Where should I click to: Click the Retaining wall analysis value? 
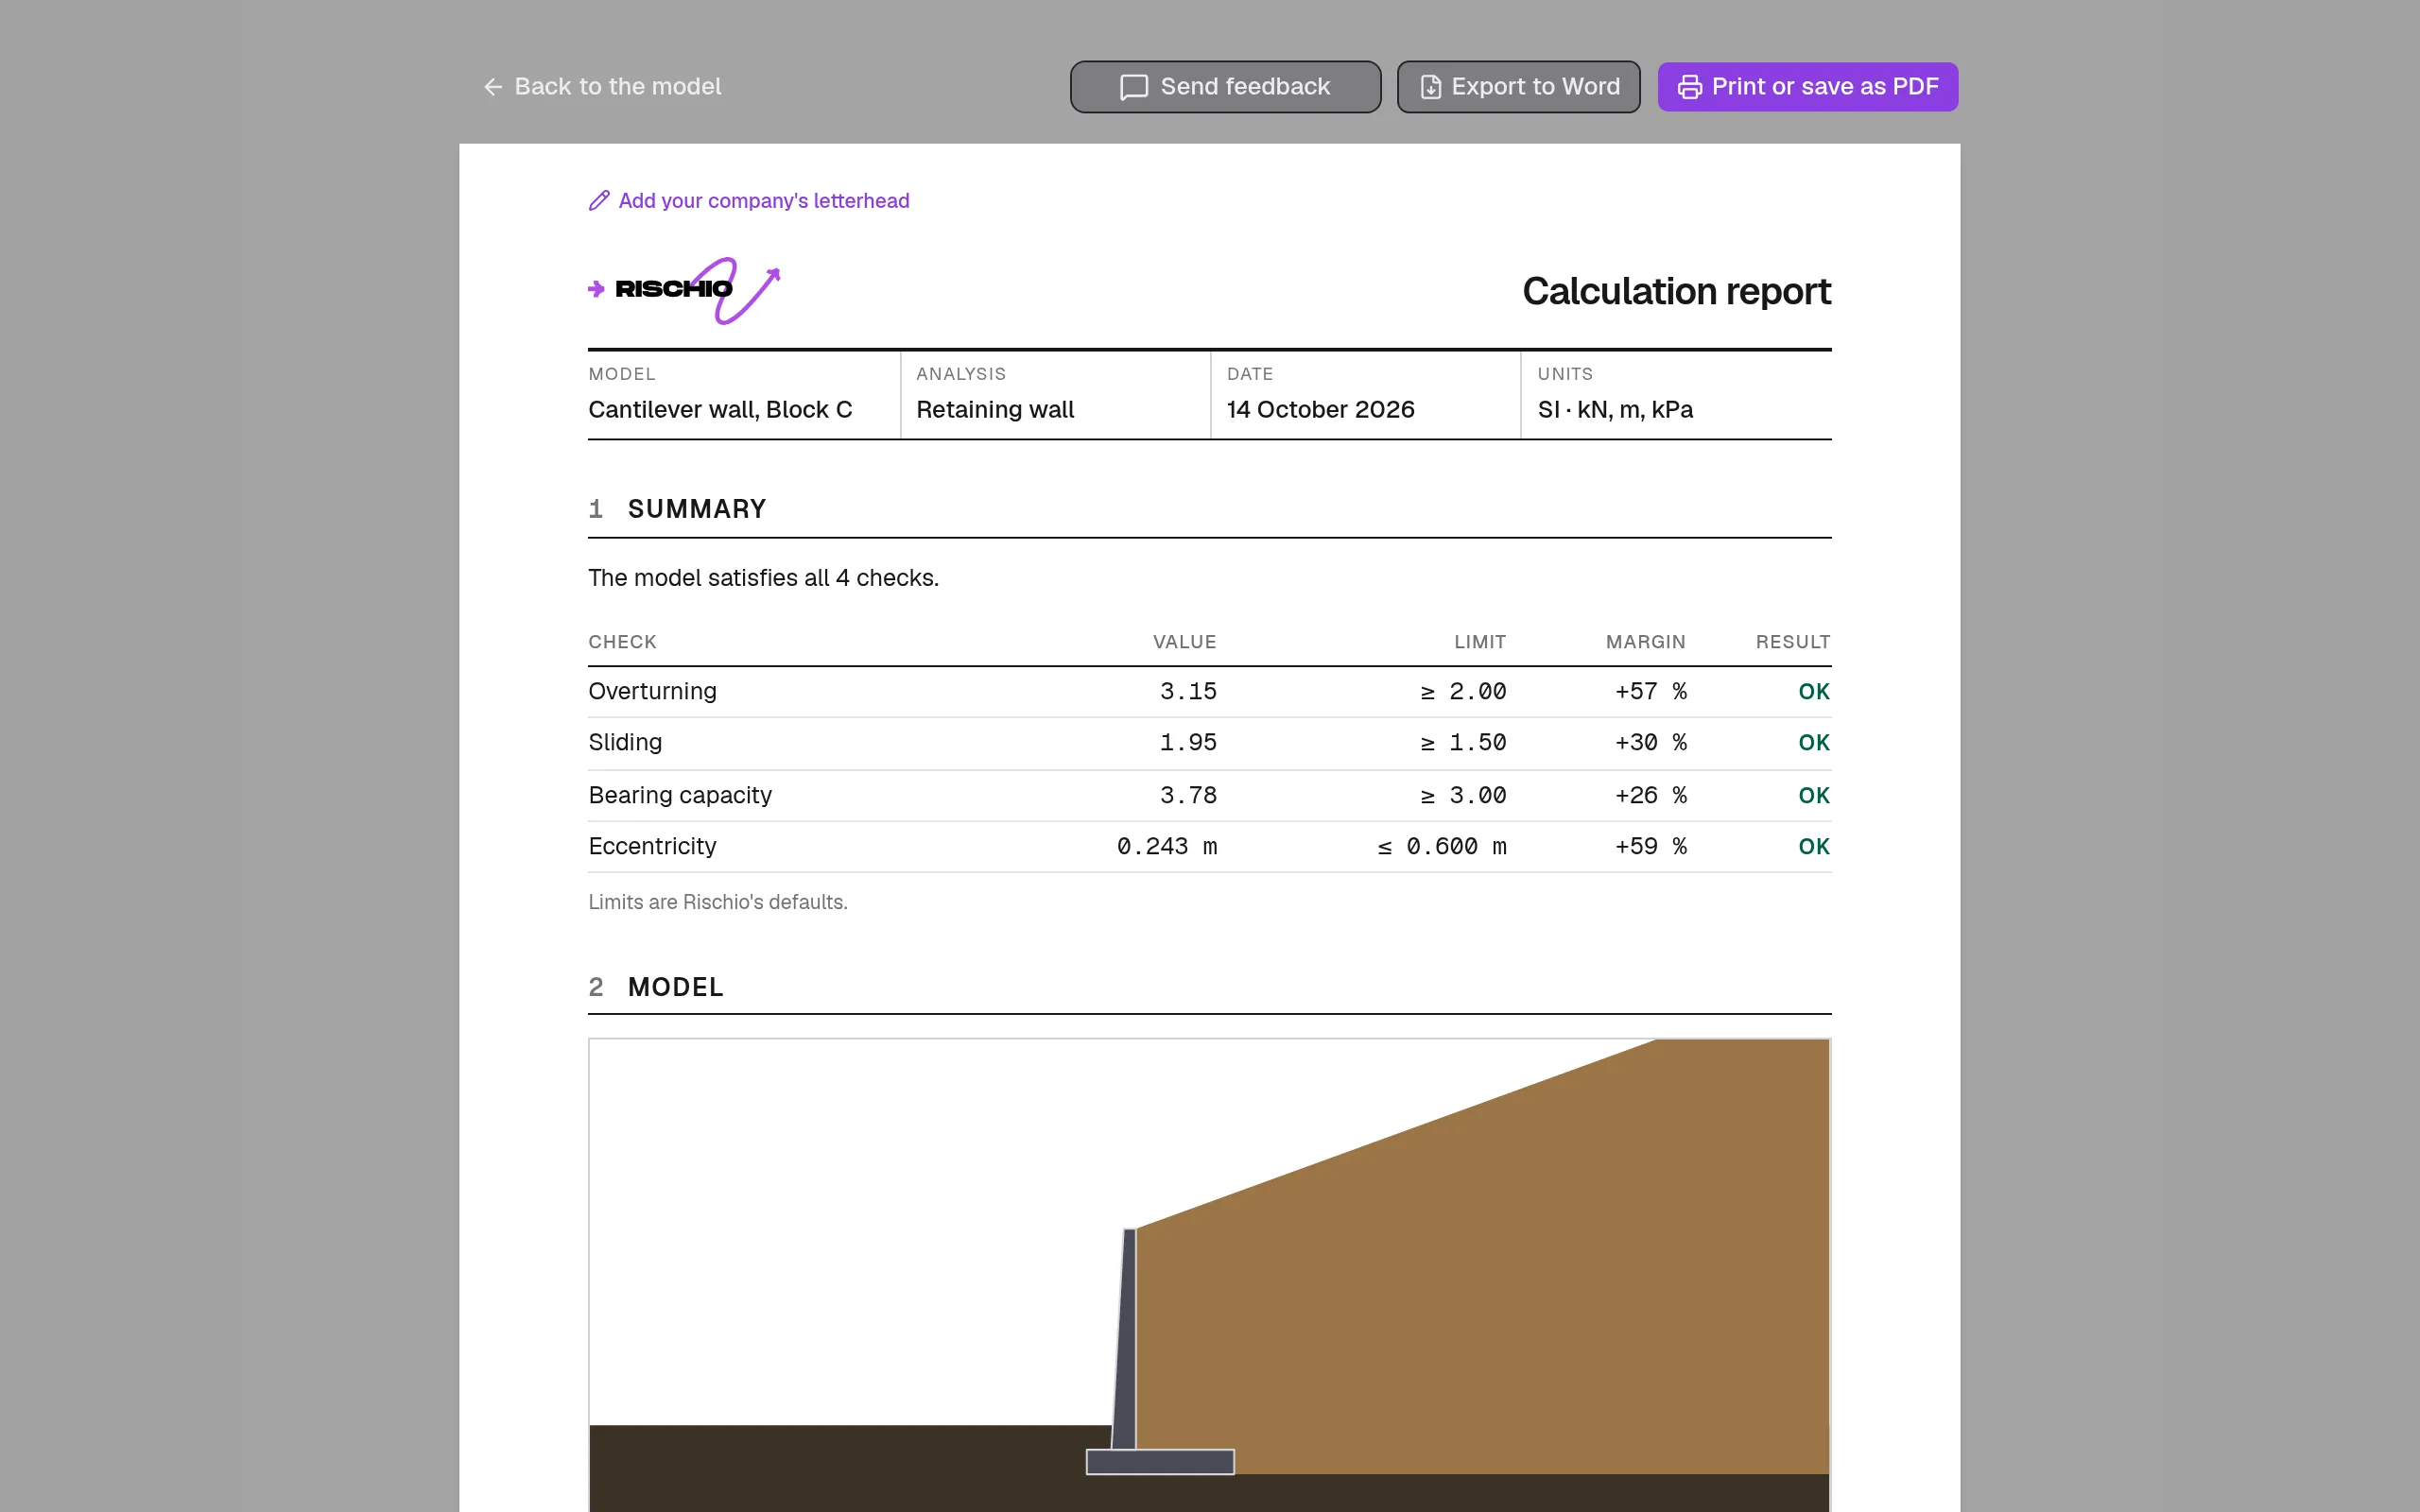pyautogui.click(x=995, y=410)
